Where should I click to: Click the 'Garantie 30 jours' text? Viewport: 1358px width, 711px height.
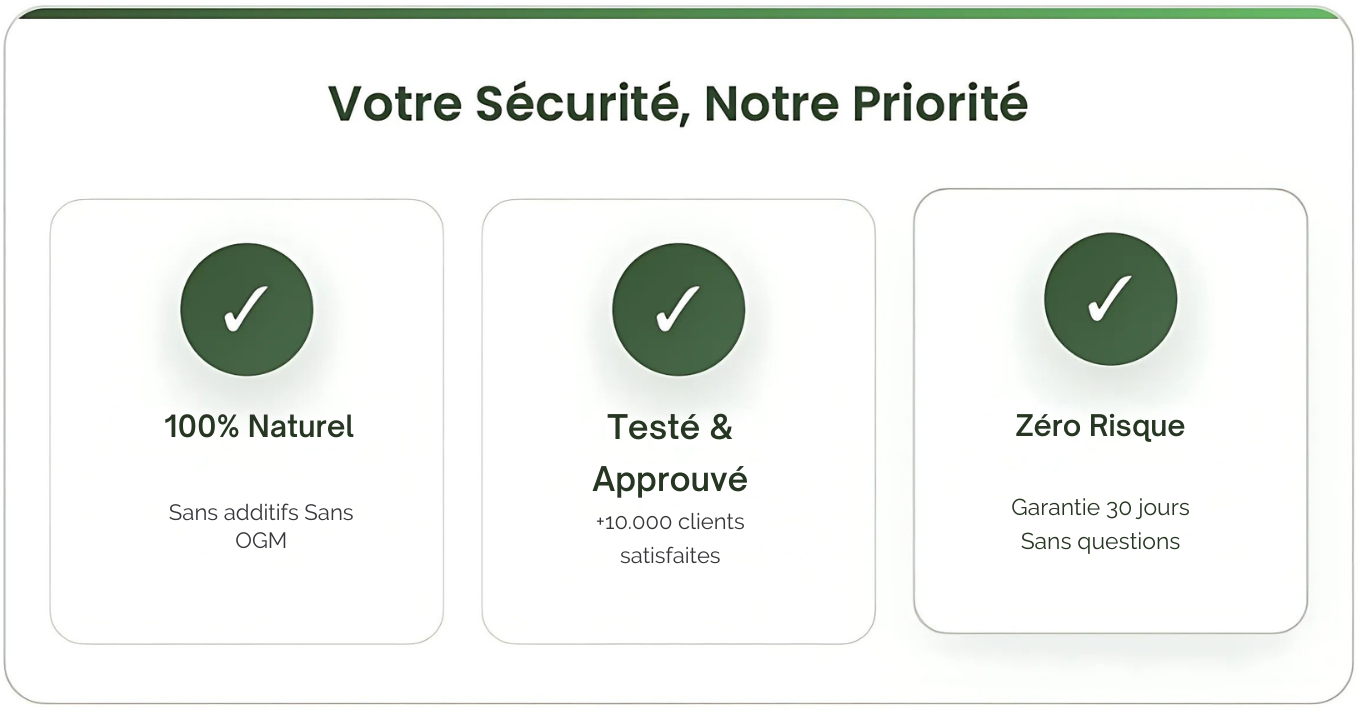1100,508
